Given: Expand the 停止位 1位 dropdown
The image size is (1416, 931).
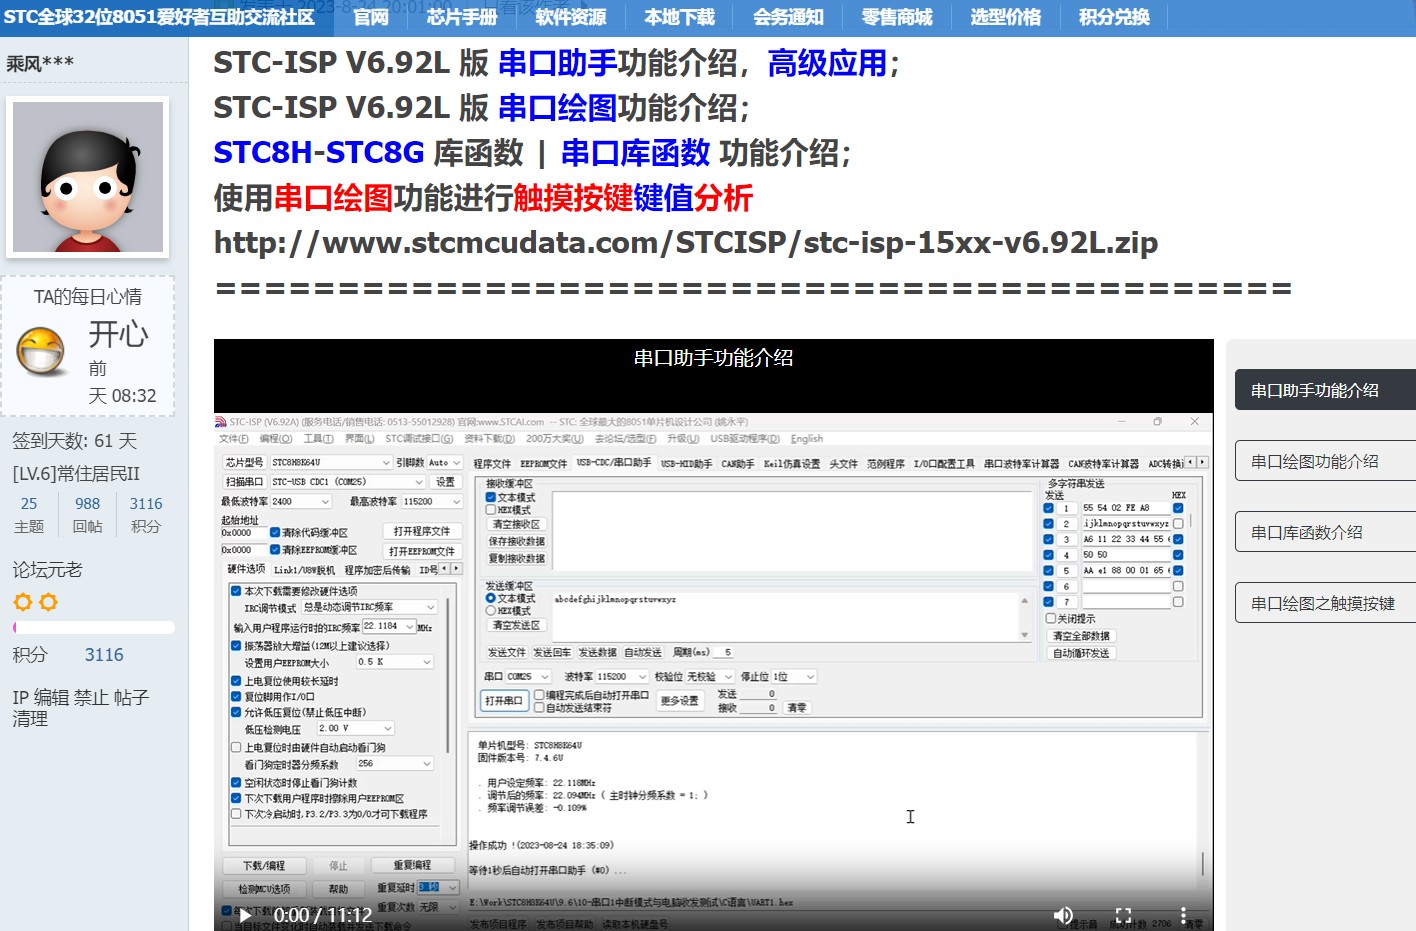Looking at the screenshot, I should 810,677.
